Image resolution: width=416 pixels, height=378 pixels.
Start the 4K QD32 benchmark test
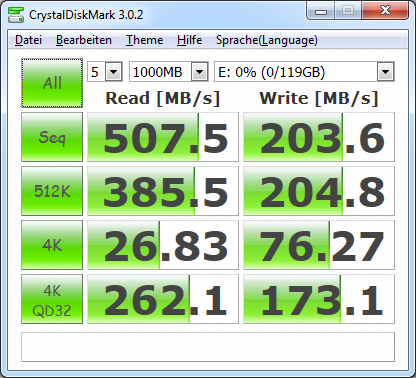tap(52, 299)
